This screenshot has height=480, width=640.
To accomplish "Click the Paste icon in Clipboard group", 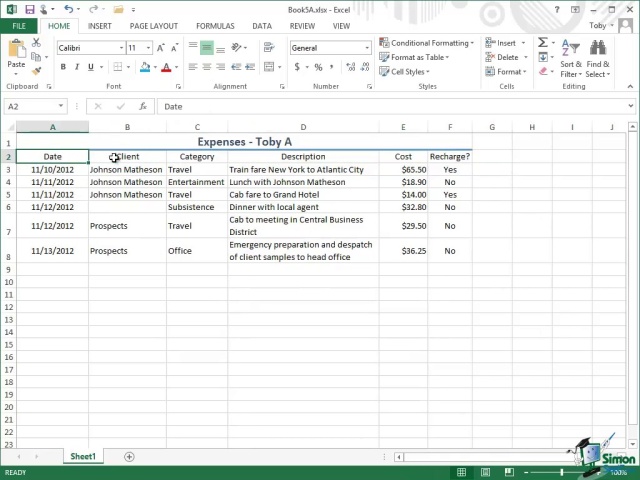I will [x=16, y=50].
